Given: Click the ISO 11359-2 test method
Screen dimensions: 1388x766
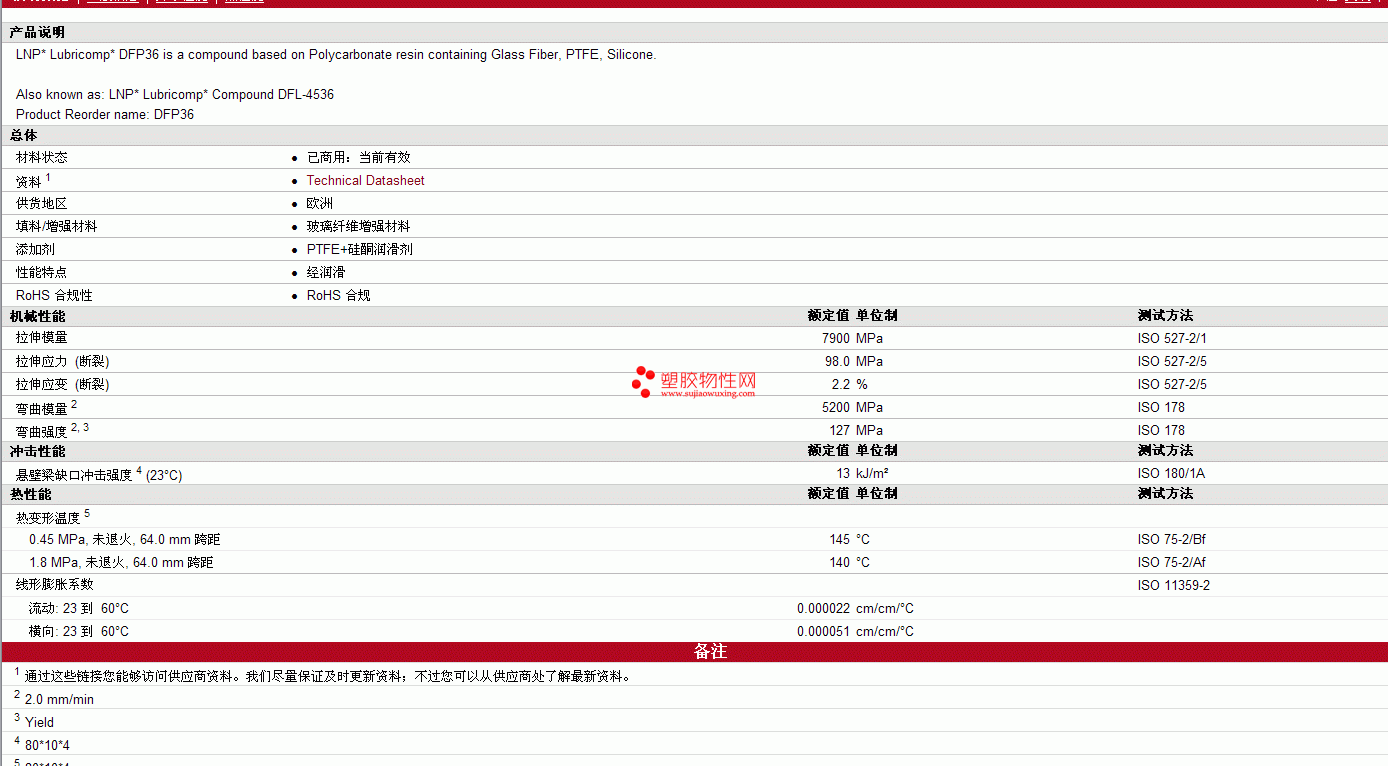Looking at the screenshot, I should click(x=1174, y=586).
